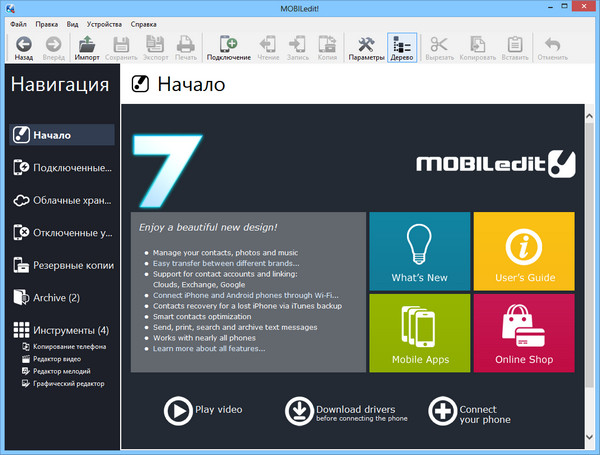
Task: Click the Play video button
Action: [x=203, y=410]
